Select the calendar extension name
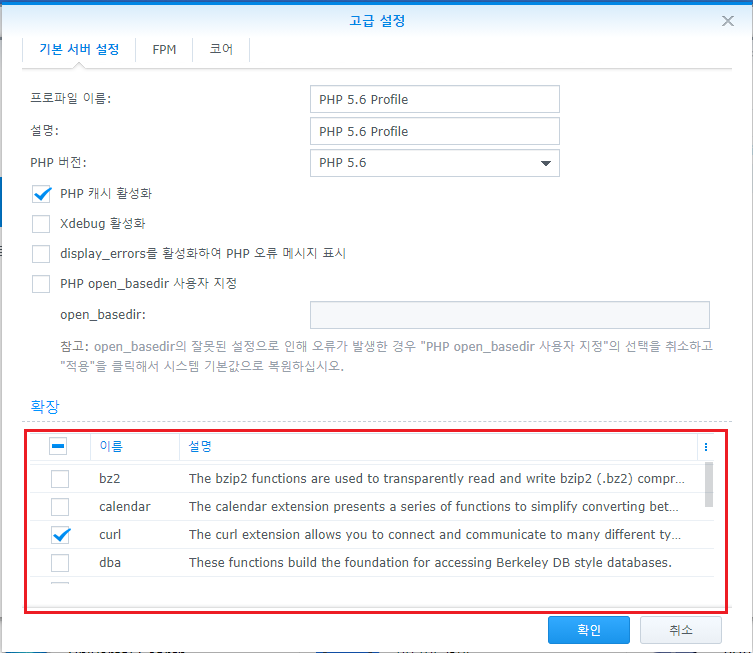 [125, 507]
